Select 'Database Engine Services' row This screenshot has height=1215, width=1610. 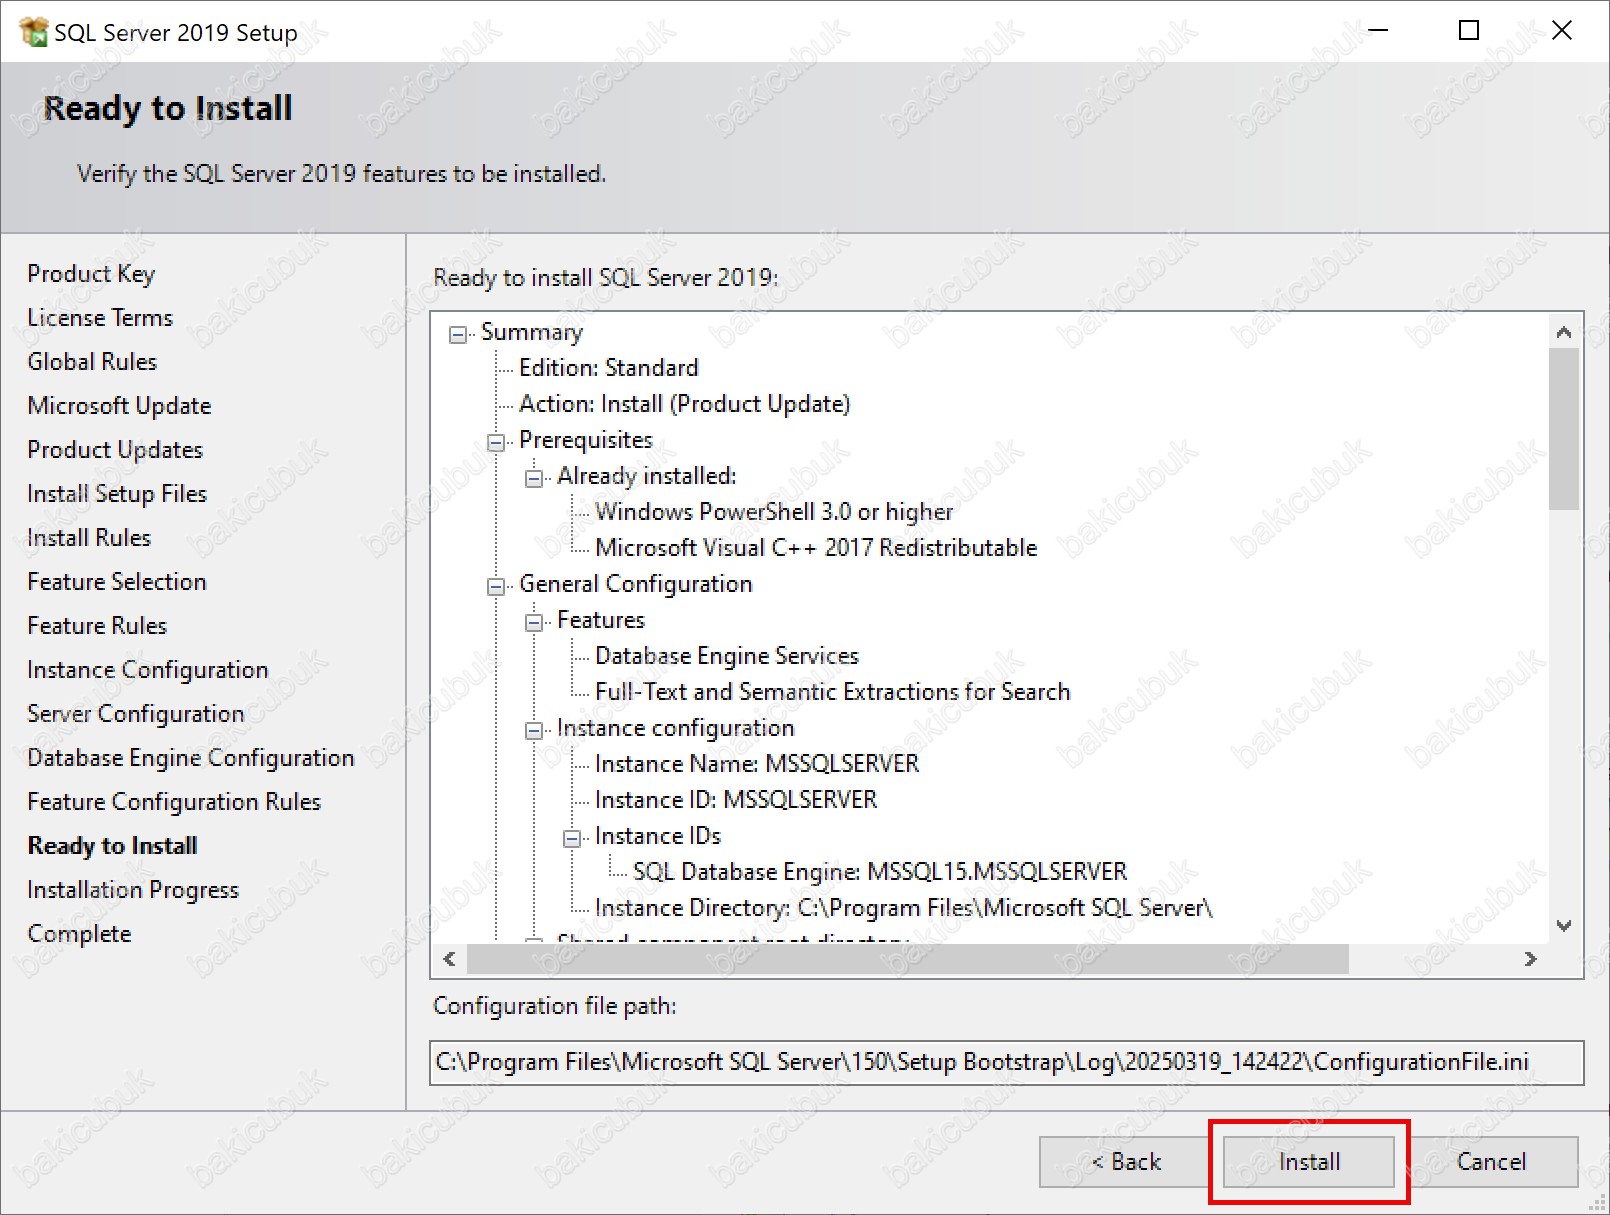726,656
